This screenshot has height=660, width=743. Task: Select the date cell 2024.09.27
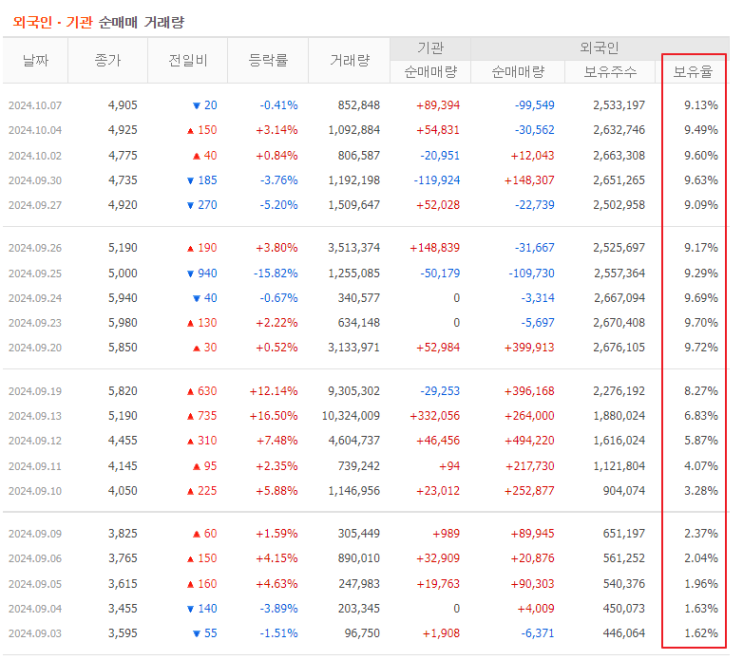point(35,205)
